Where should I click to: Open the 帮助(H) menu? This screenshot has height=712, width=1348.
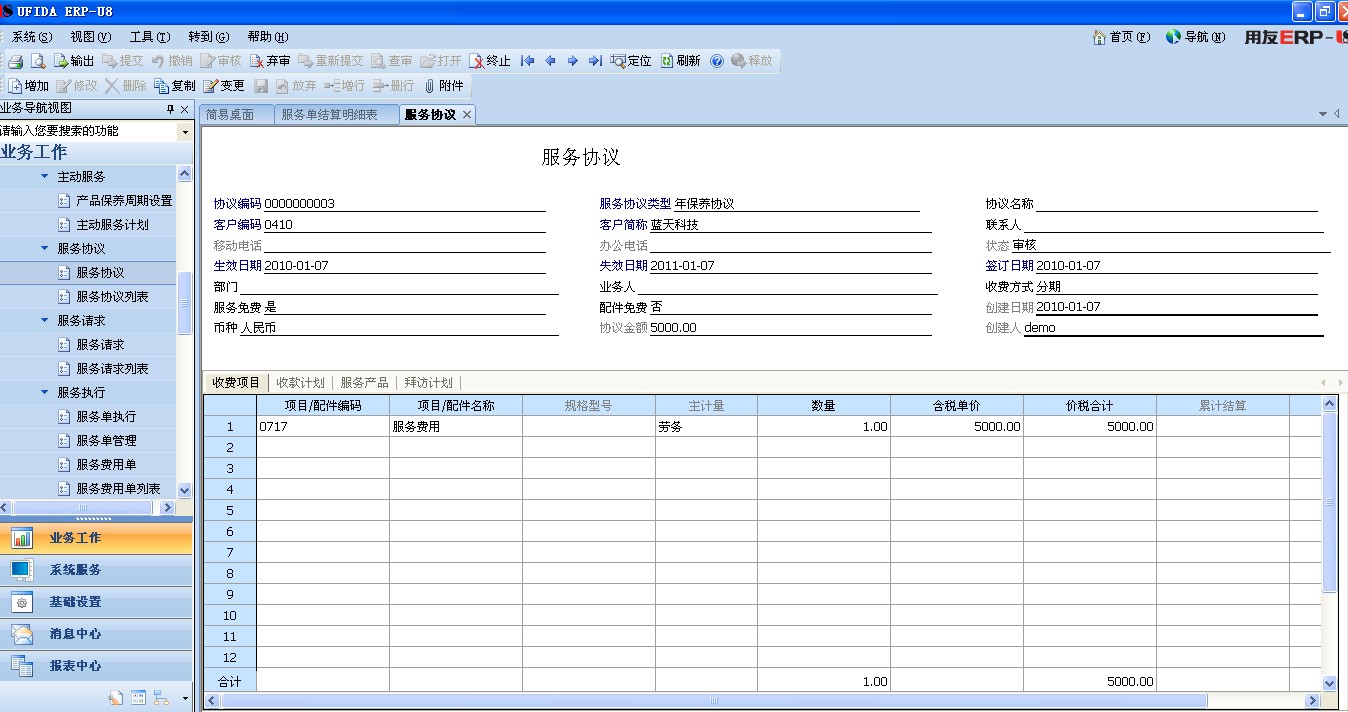point(267,37)
